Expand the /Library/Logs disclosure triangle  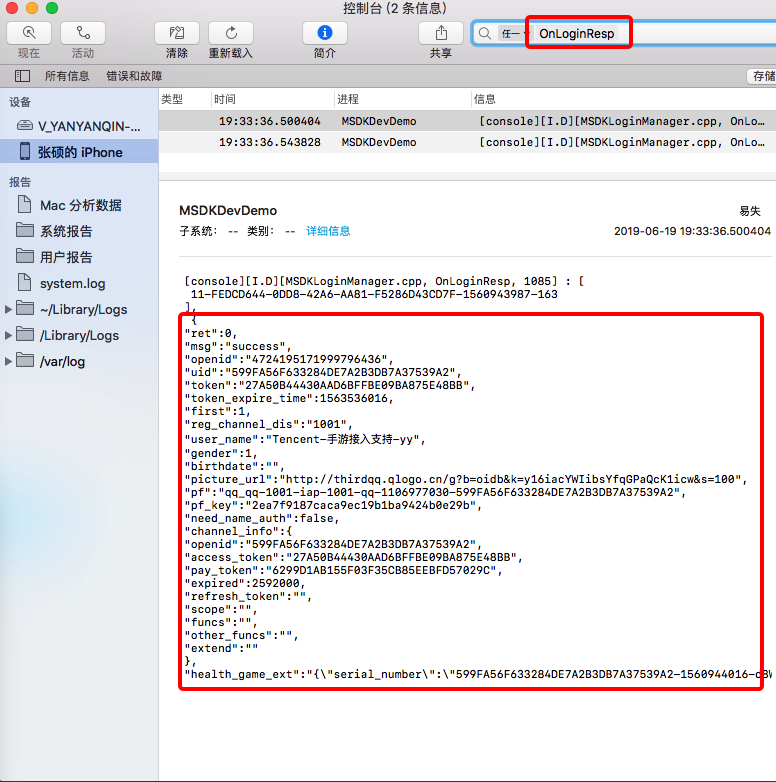click(x=8, y=335)
